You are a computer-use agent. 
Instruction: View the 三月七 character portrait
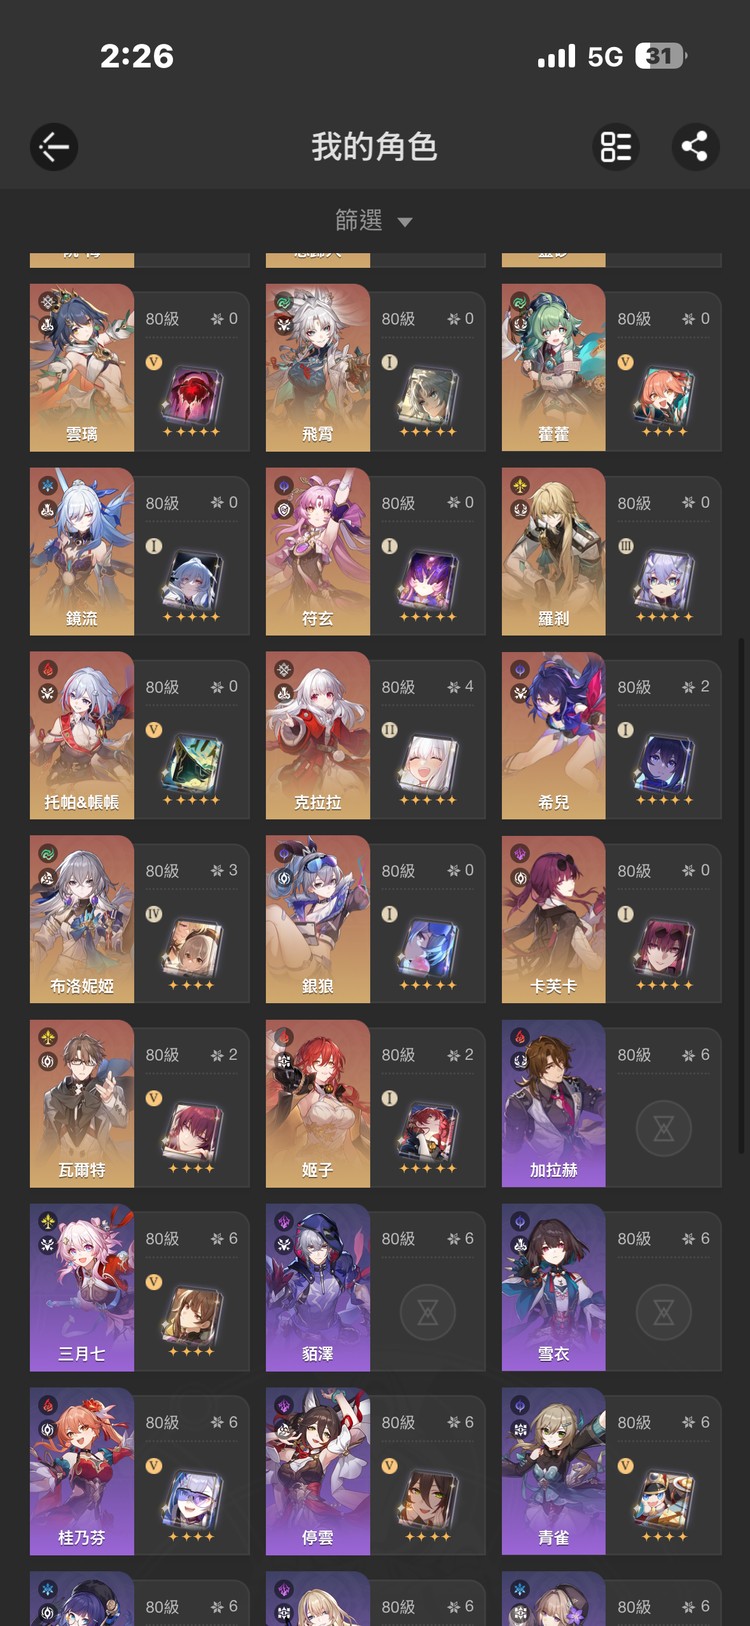[82, 1287]
